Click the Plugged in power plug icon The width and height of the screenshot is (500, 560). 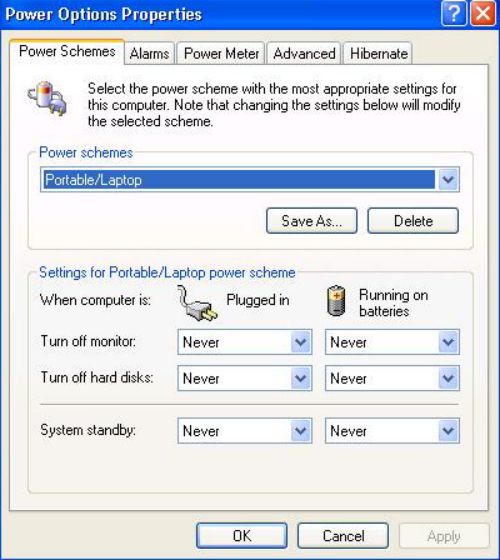point(197,303)
